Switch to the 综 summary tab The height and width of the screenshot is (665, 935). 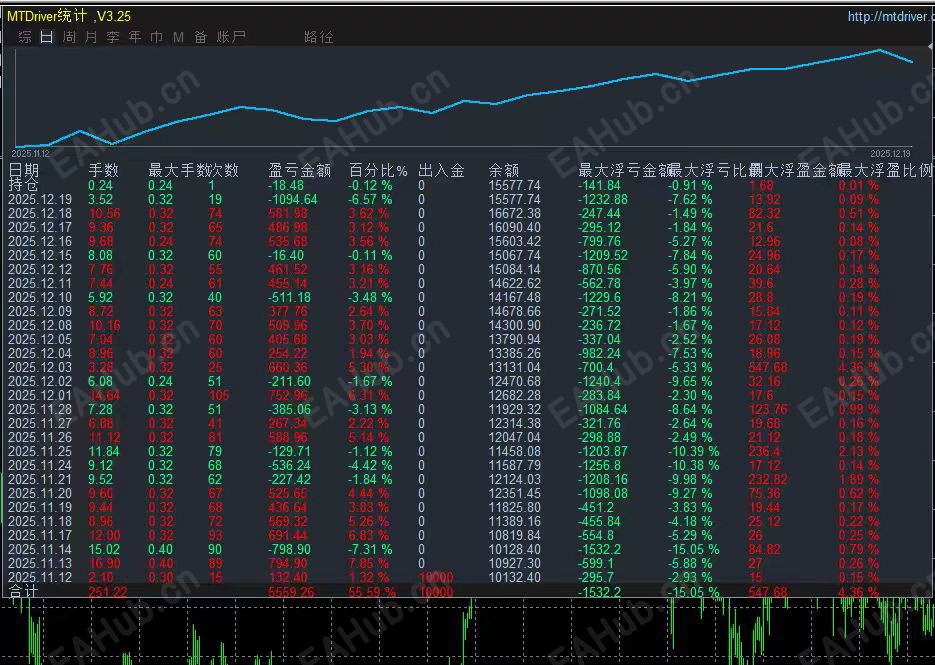(25, 37)
